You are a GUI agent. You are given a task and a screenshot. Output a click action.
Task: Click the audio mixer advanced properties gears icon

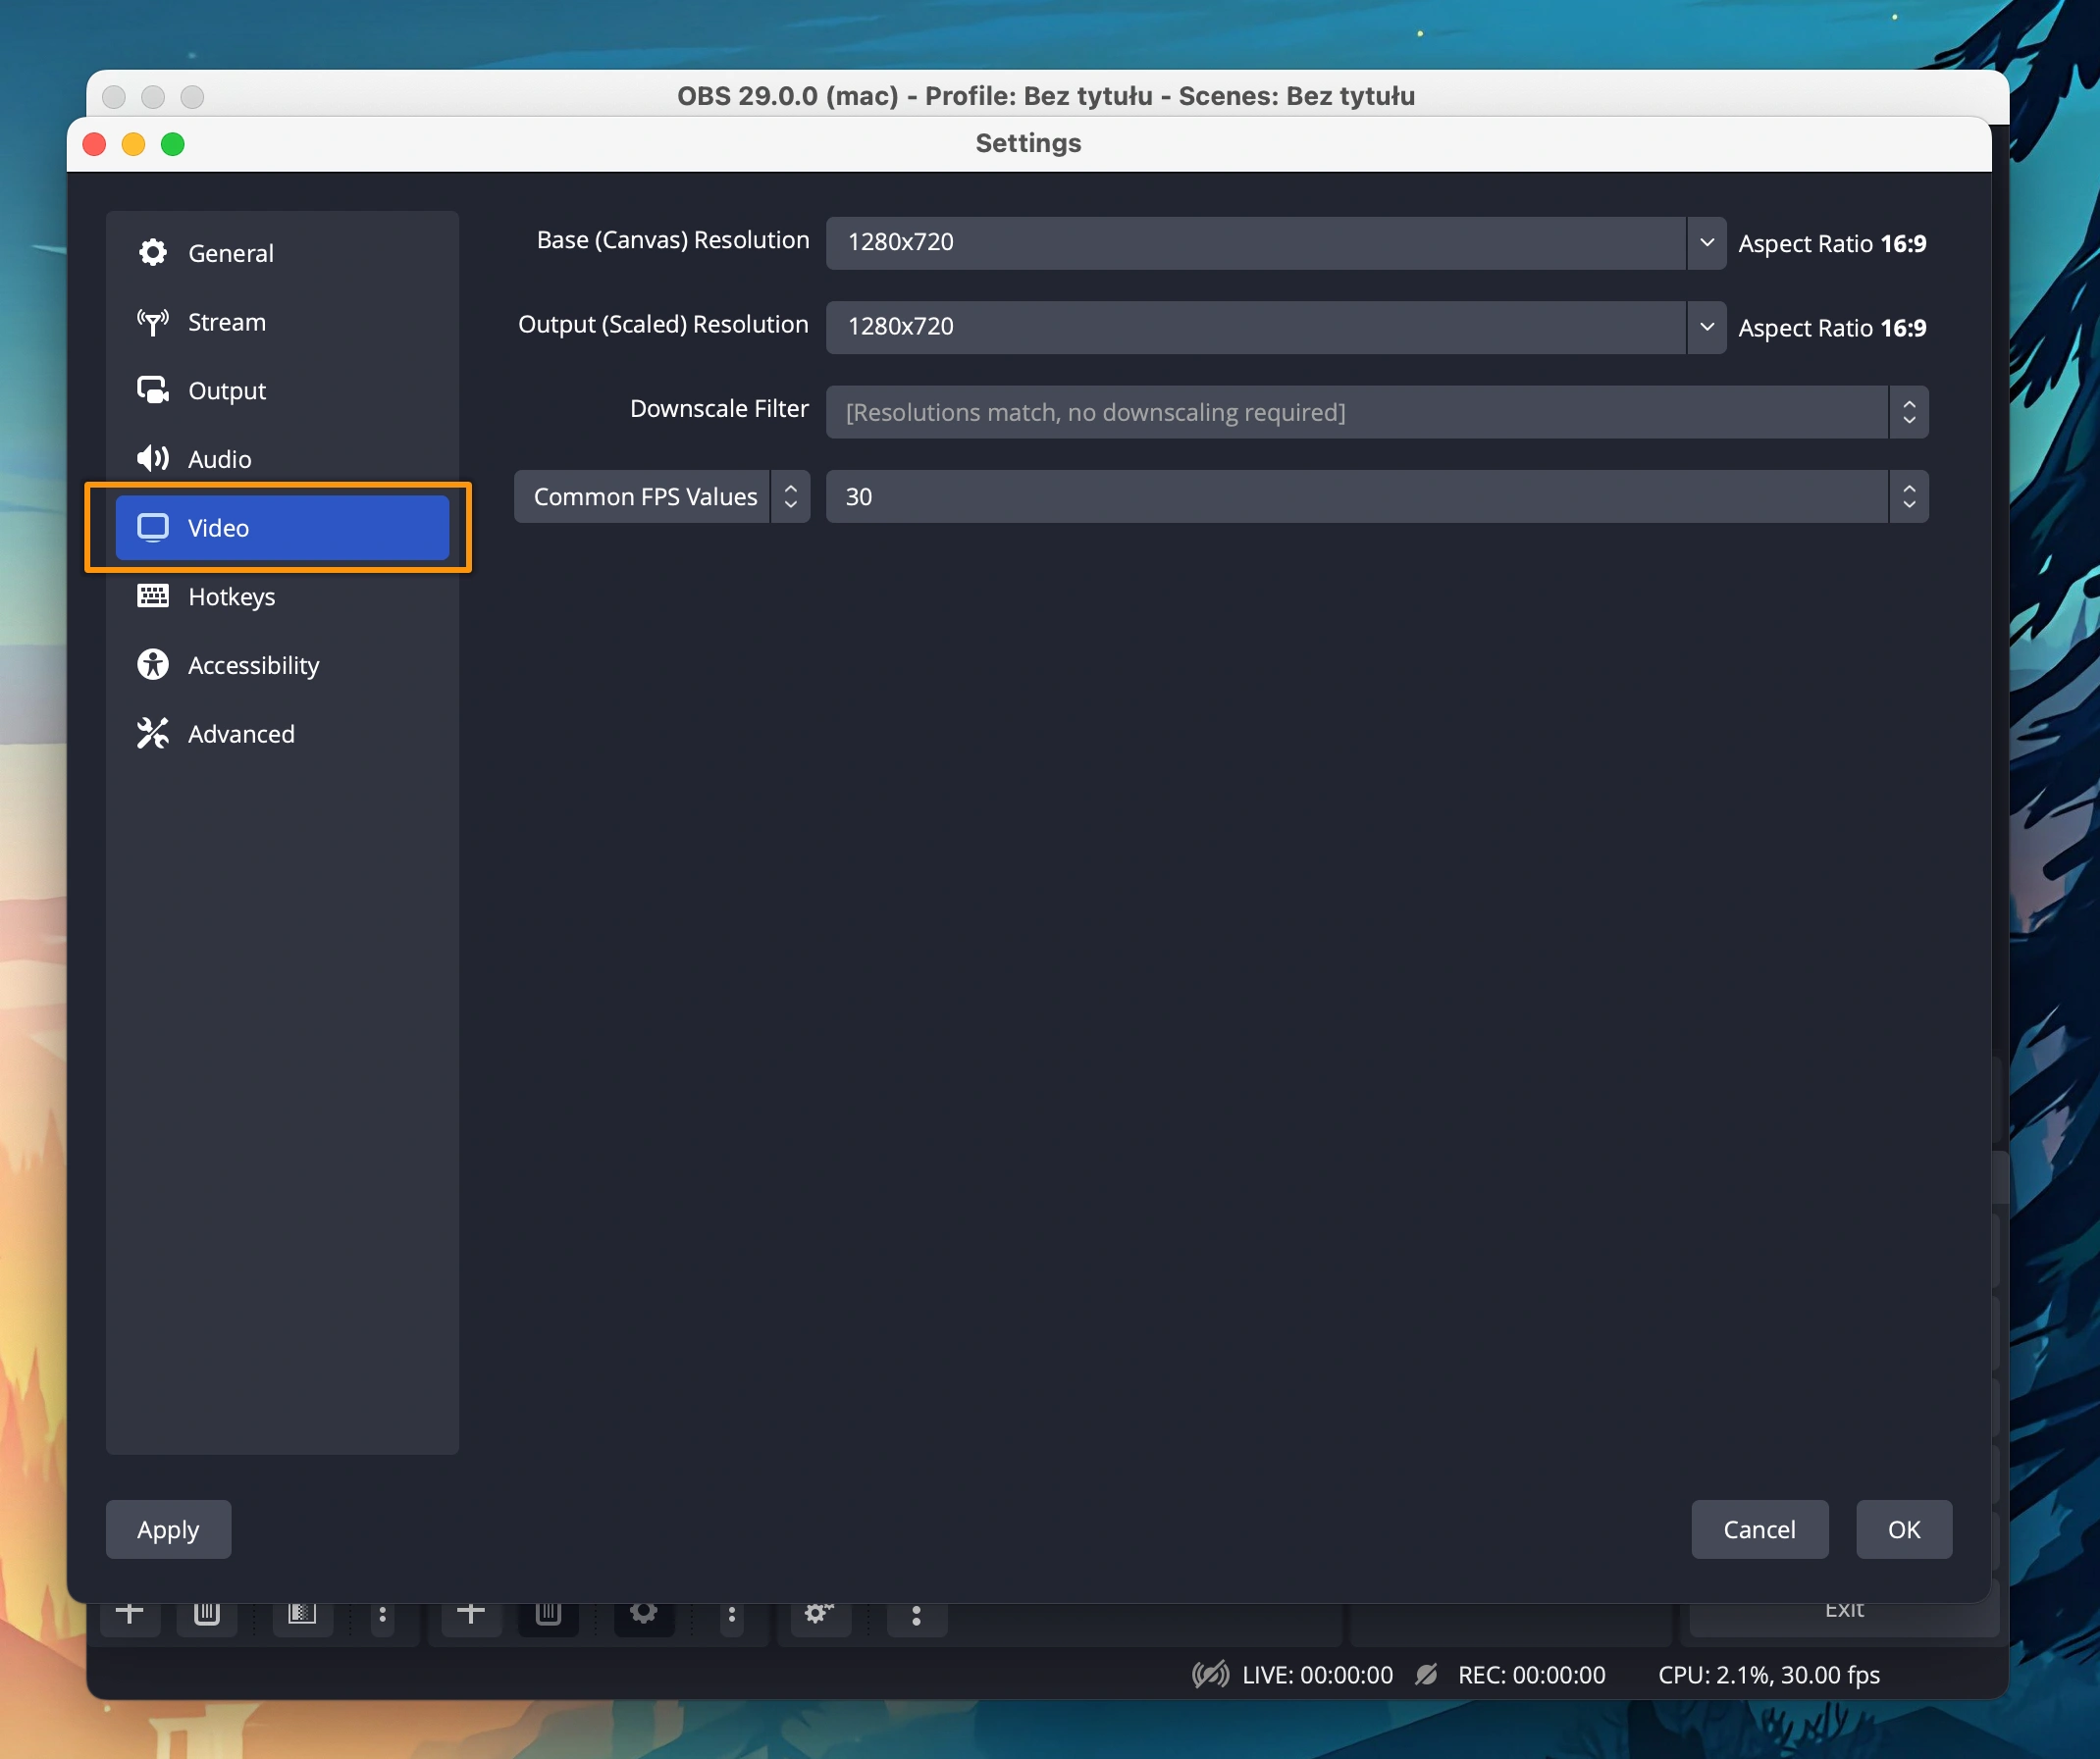818,1612
